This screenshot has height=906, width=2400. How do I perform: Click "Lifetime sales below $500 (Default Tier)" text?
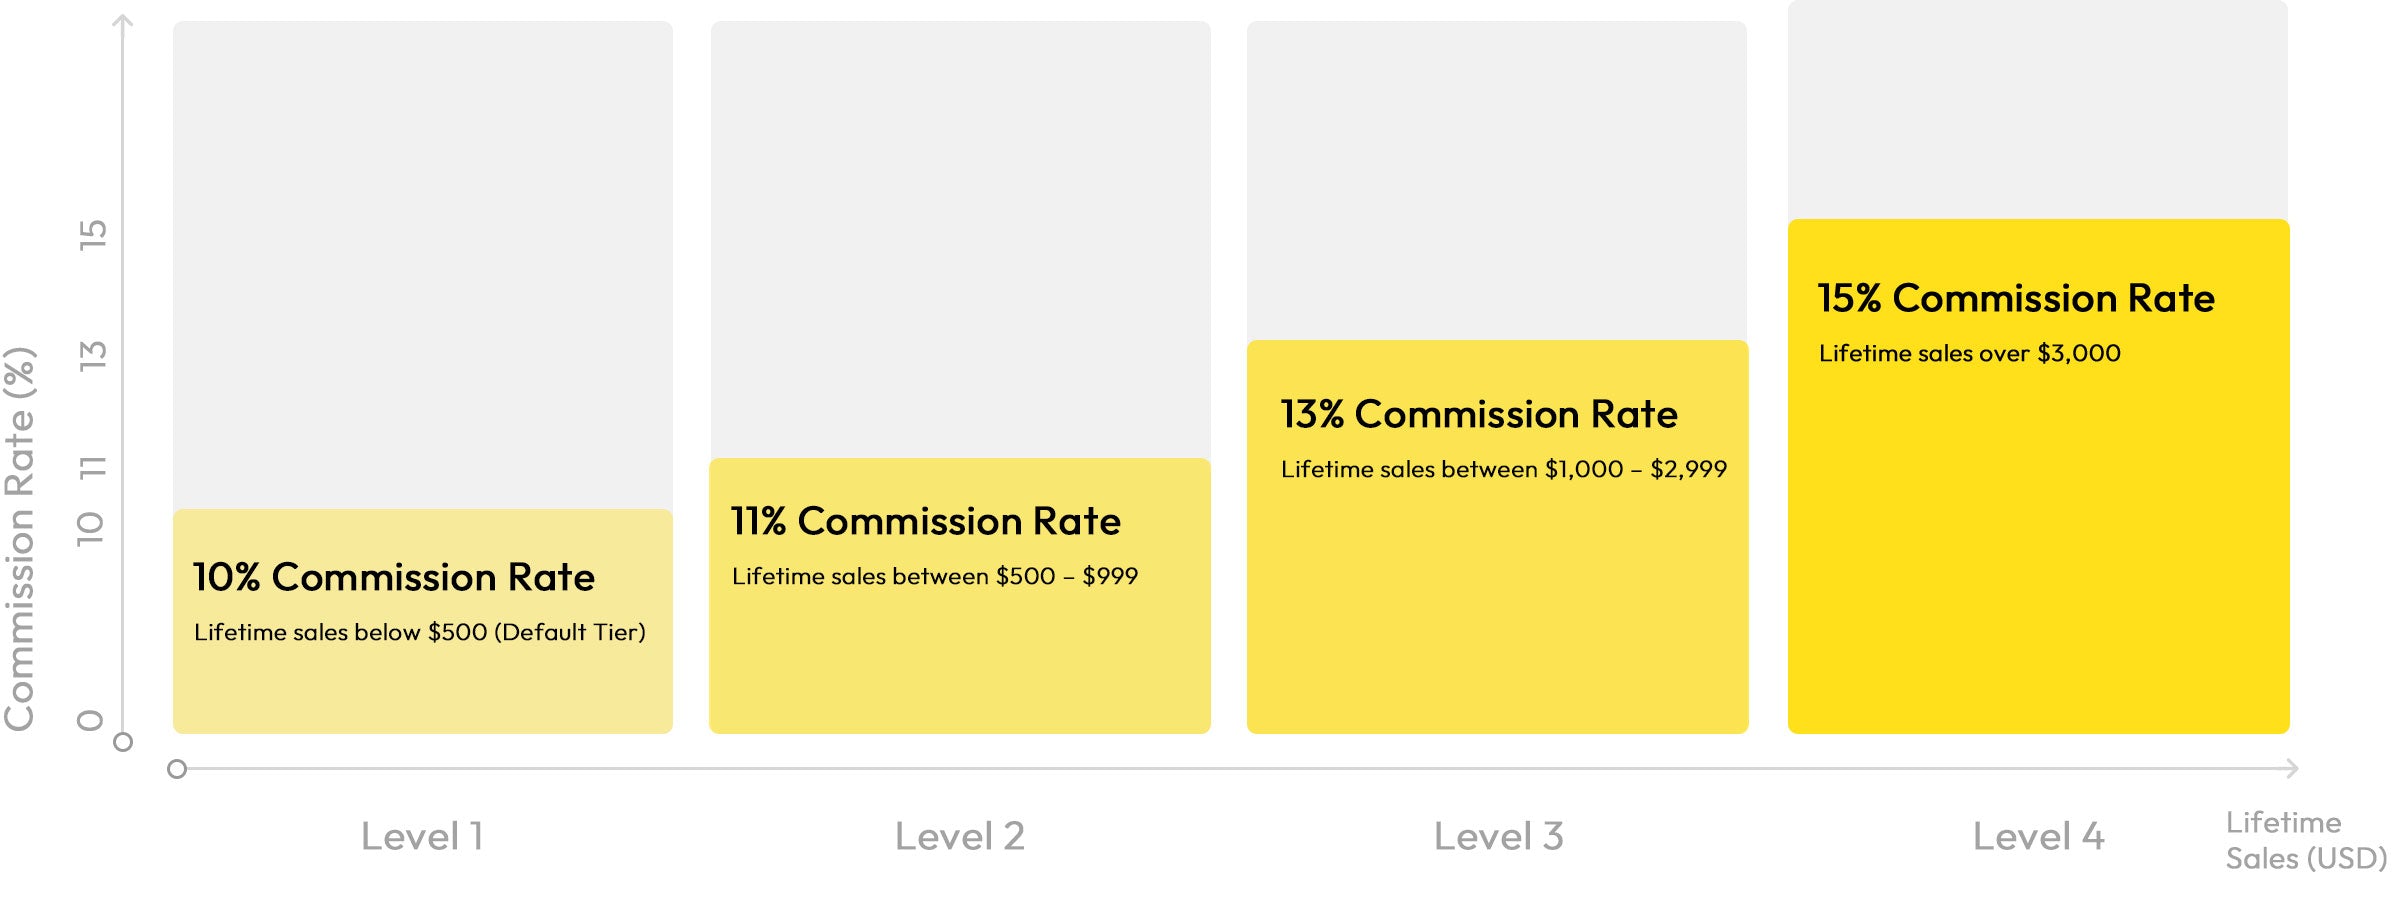tap(420, 632)
